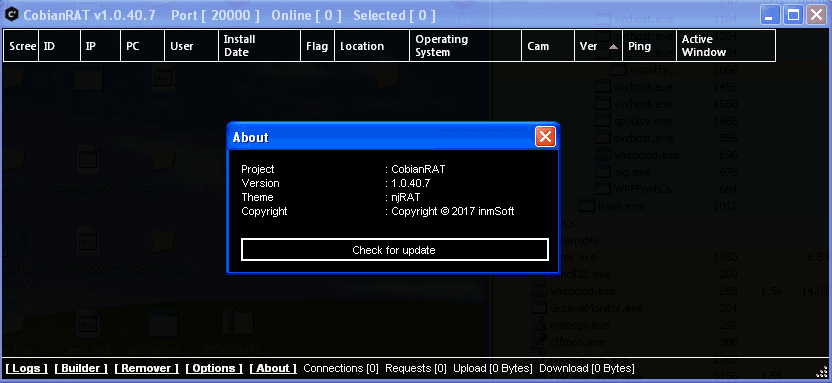This screenshot has width=832, height=383.
Task: Minimize the CobianRAT window
Action: point(770,15)
